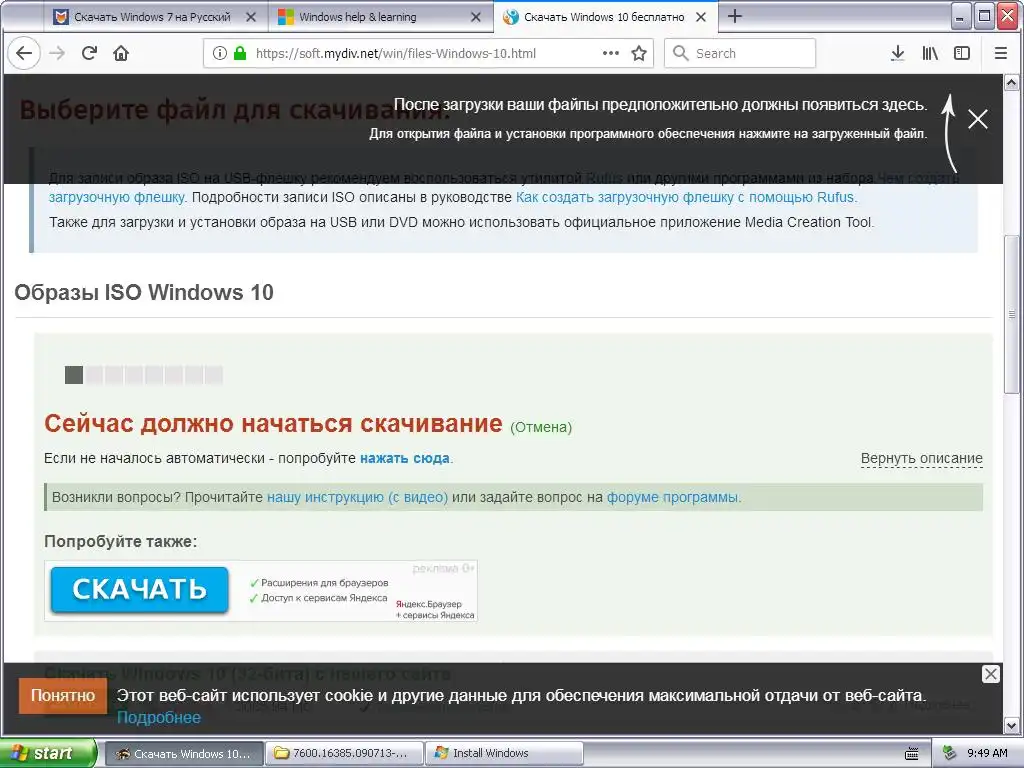This screenshot has height=768, width=1024.
Task: Open the Firefox hamburger menu
Action: coord(1000,54)
